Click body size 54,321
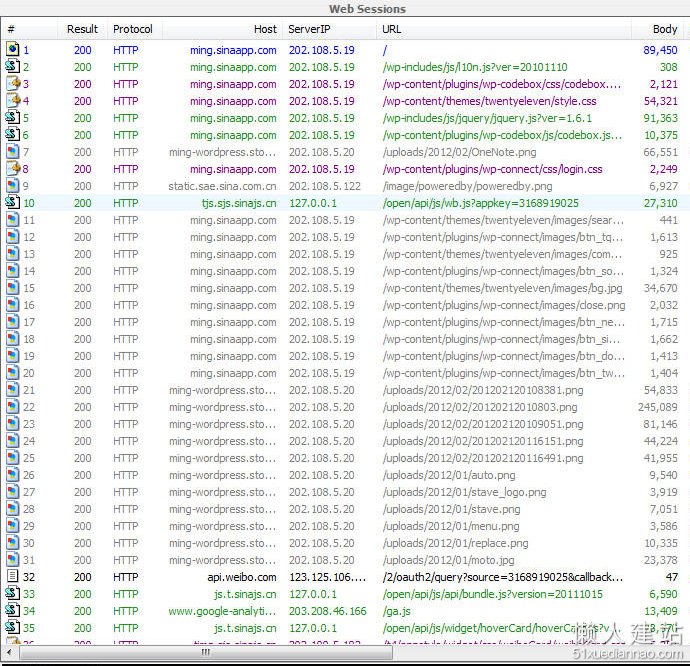This screenshot has width=690, height=666. pyautogui.click(x=661, y=101)
